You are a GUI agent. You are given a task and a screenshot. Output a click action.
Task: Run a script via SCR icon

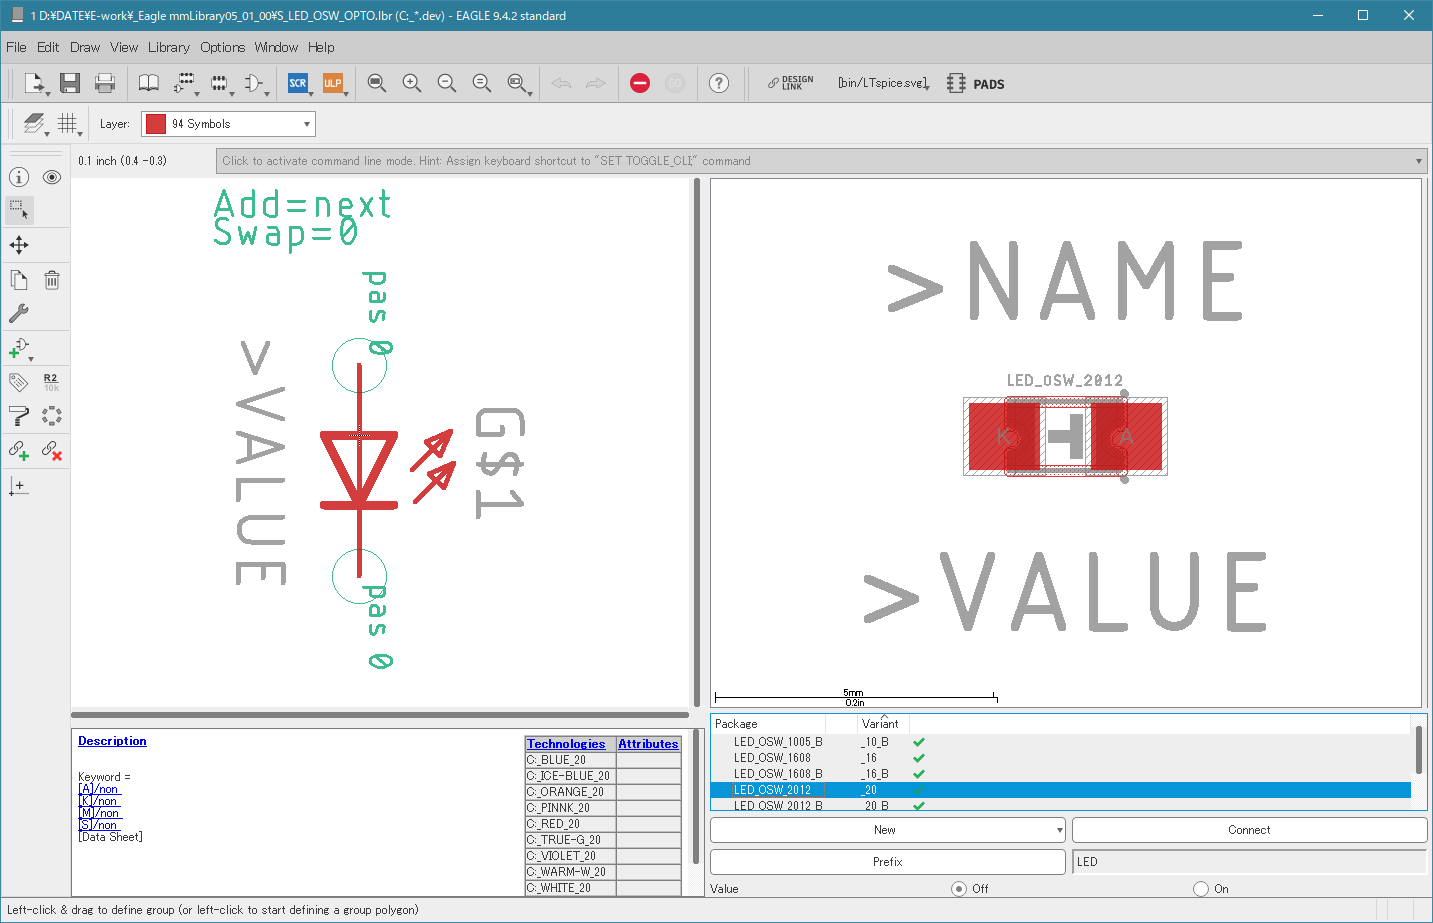(x=298, y=83)
